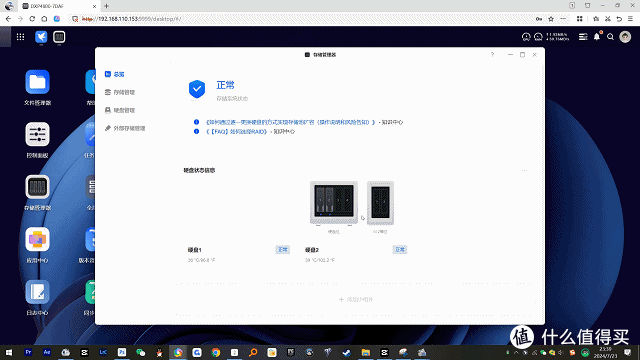Screen dimensions: 640x360
Task: Open the app launcher grid in NAS top bar
Action: tap(20, 37)
